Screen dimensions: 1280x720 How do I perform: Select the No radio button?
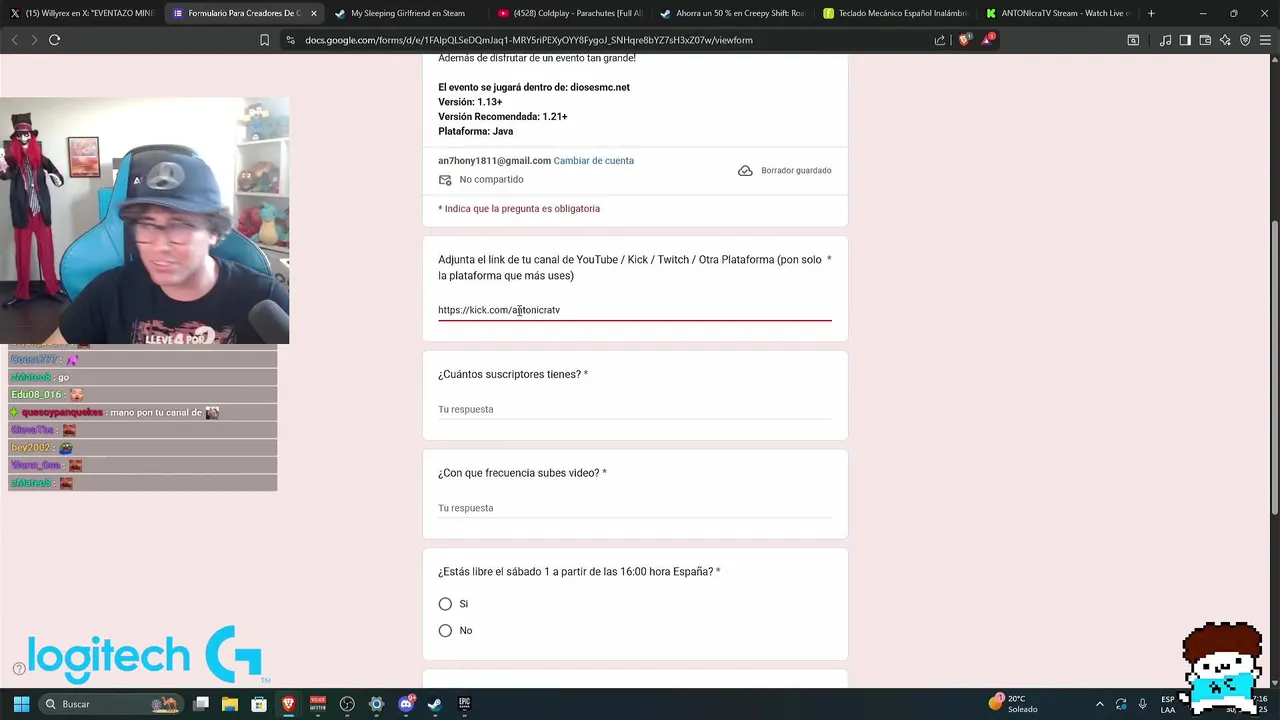point(445,631)
